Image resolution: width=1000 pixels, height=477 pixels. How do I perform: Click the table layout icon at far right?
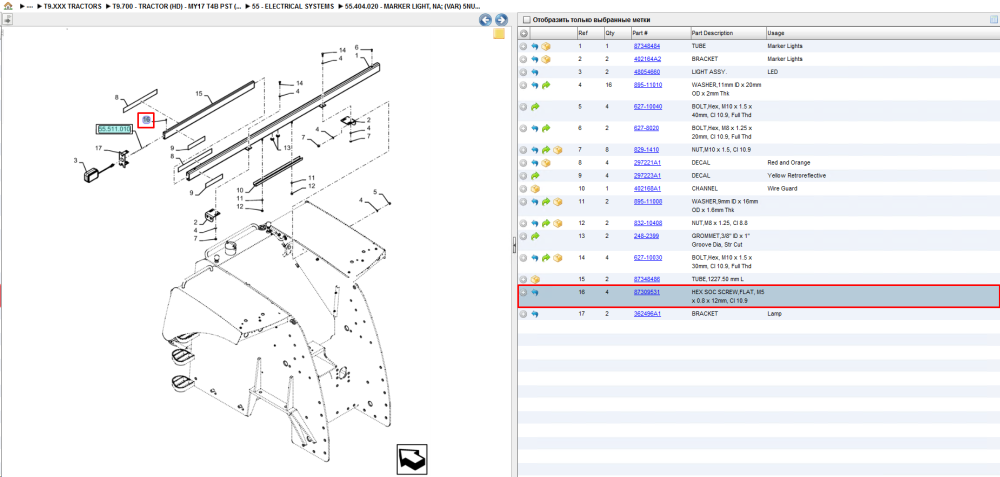[x=993, y=20]
